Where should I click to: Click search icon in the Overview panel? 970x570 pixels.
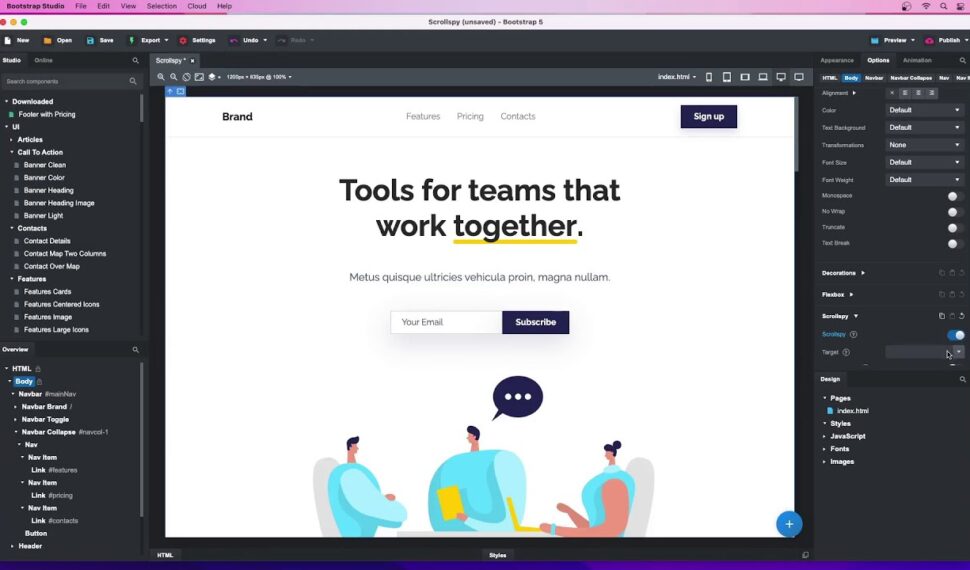[x=136, y=350]
